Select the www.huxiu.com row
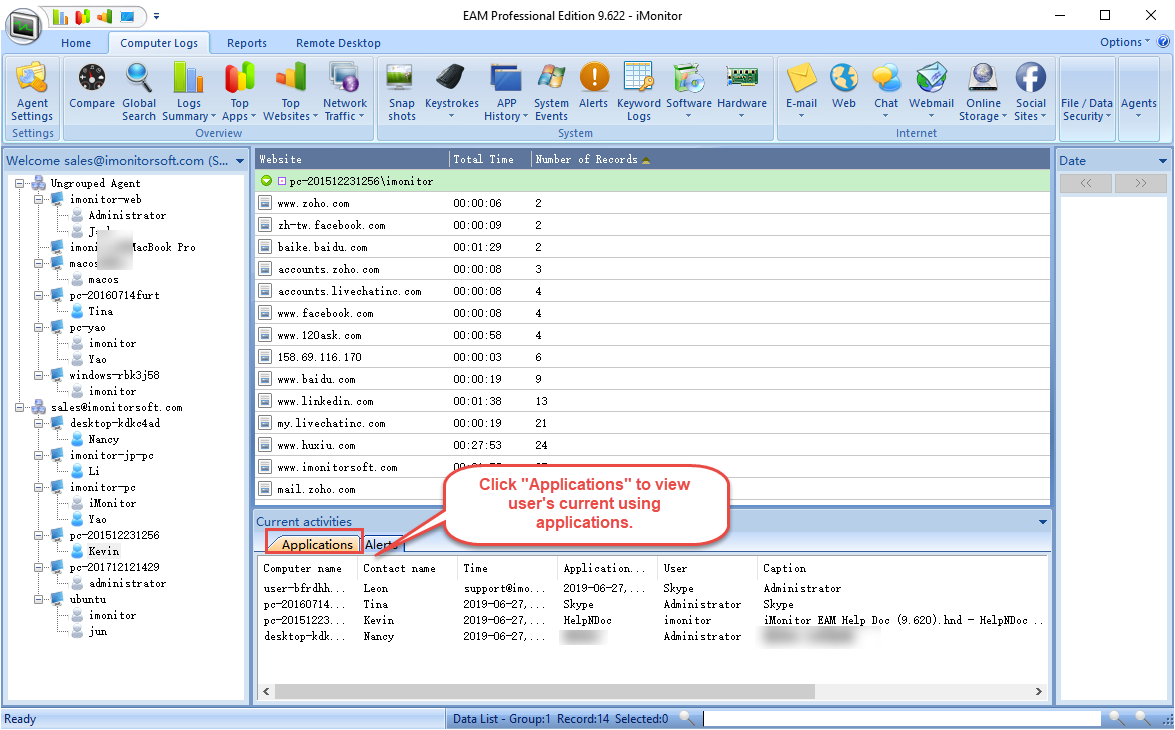This screenshot has height=730, width=1175. coord(652,445)
